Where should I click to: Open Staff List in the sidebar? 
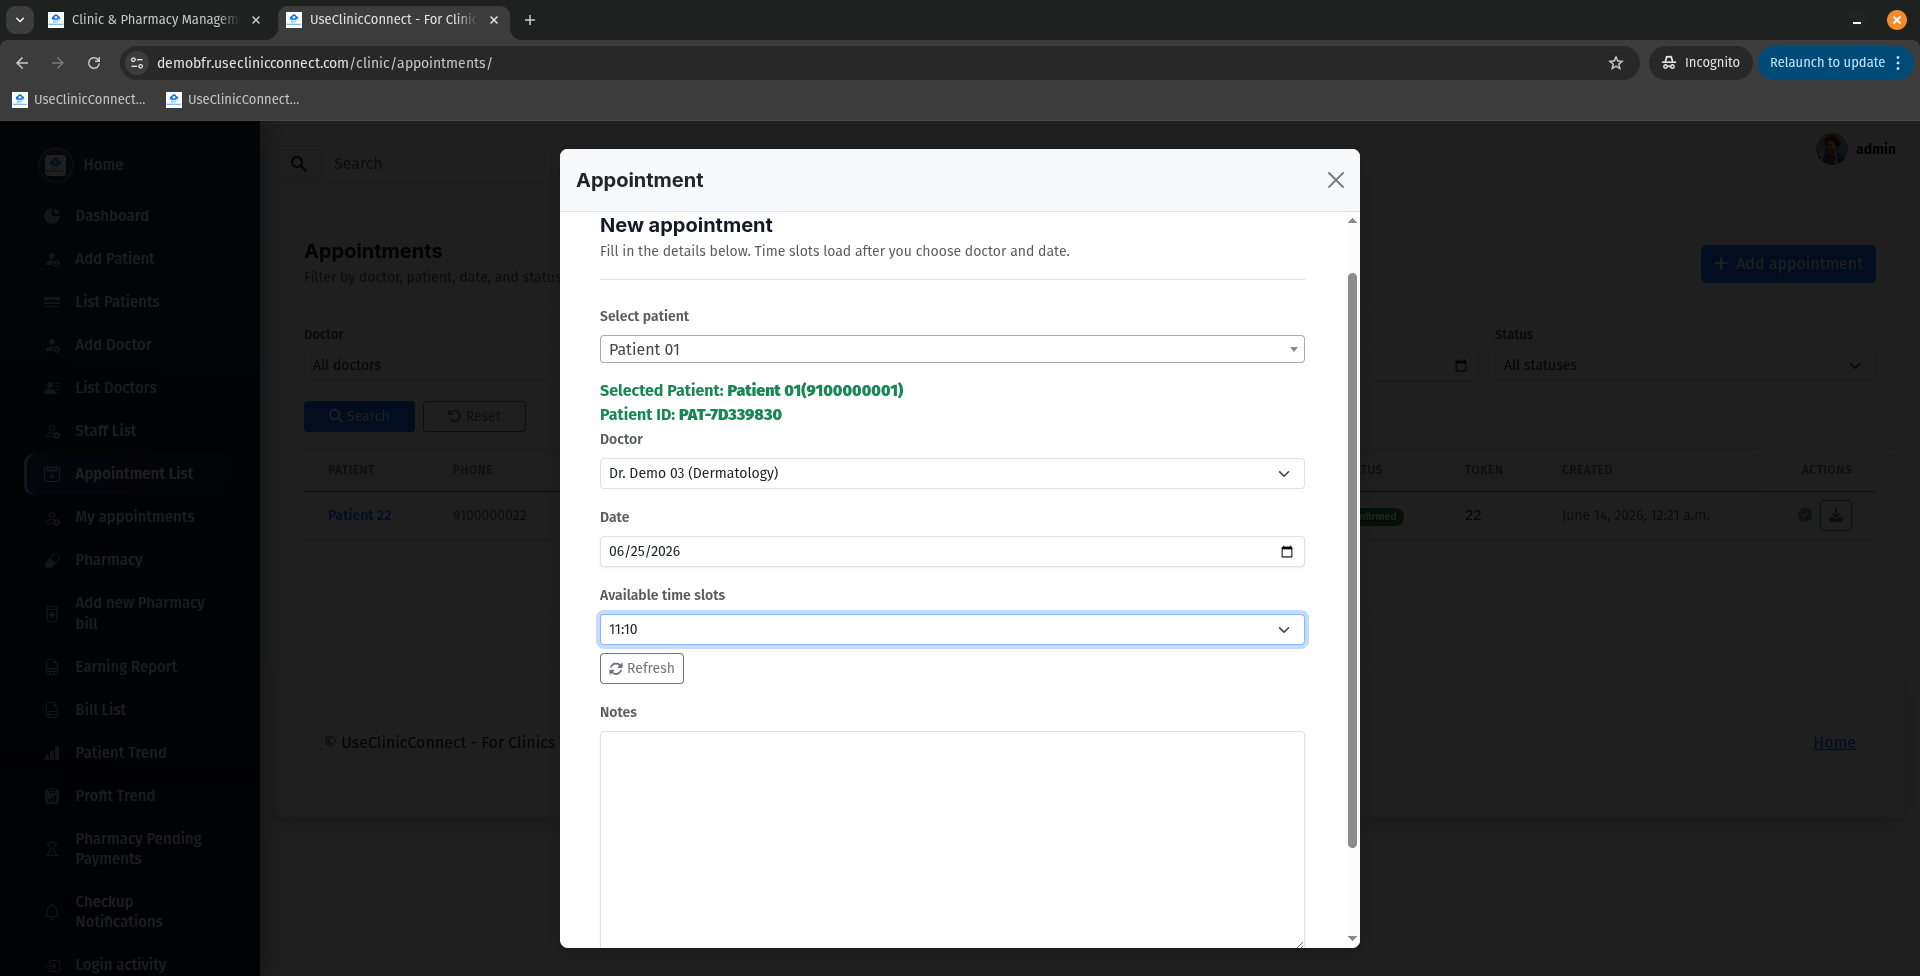105,431
